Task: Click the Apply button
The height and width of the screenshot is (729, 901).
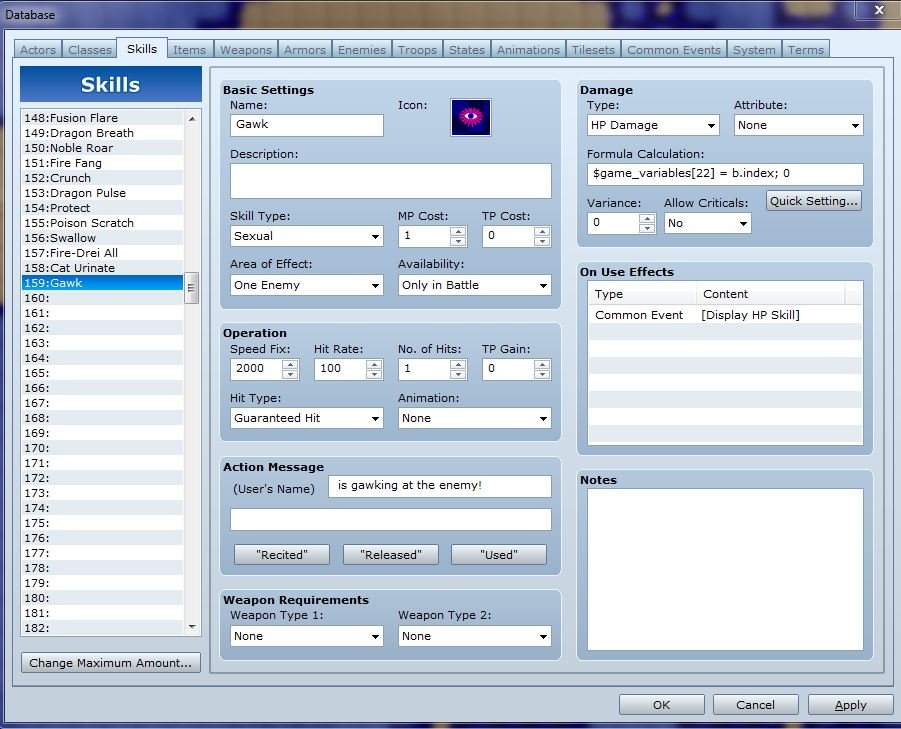Action: 850,705
